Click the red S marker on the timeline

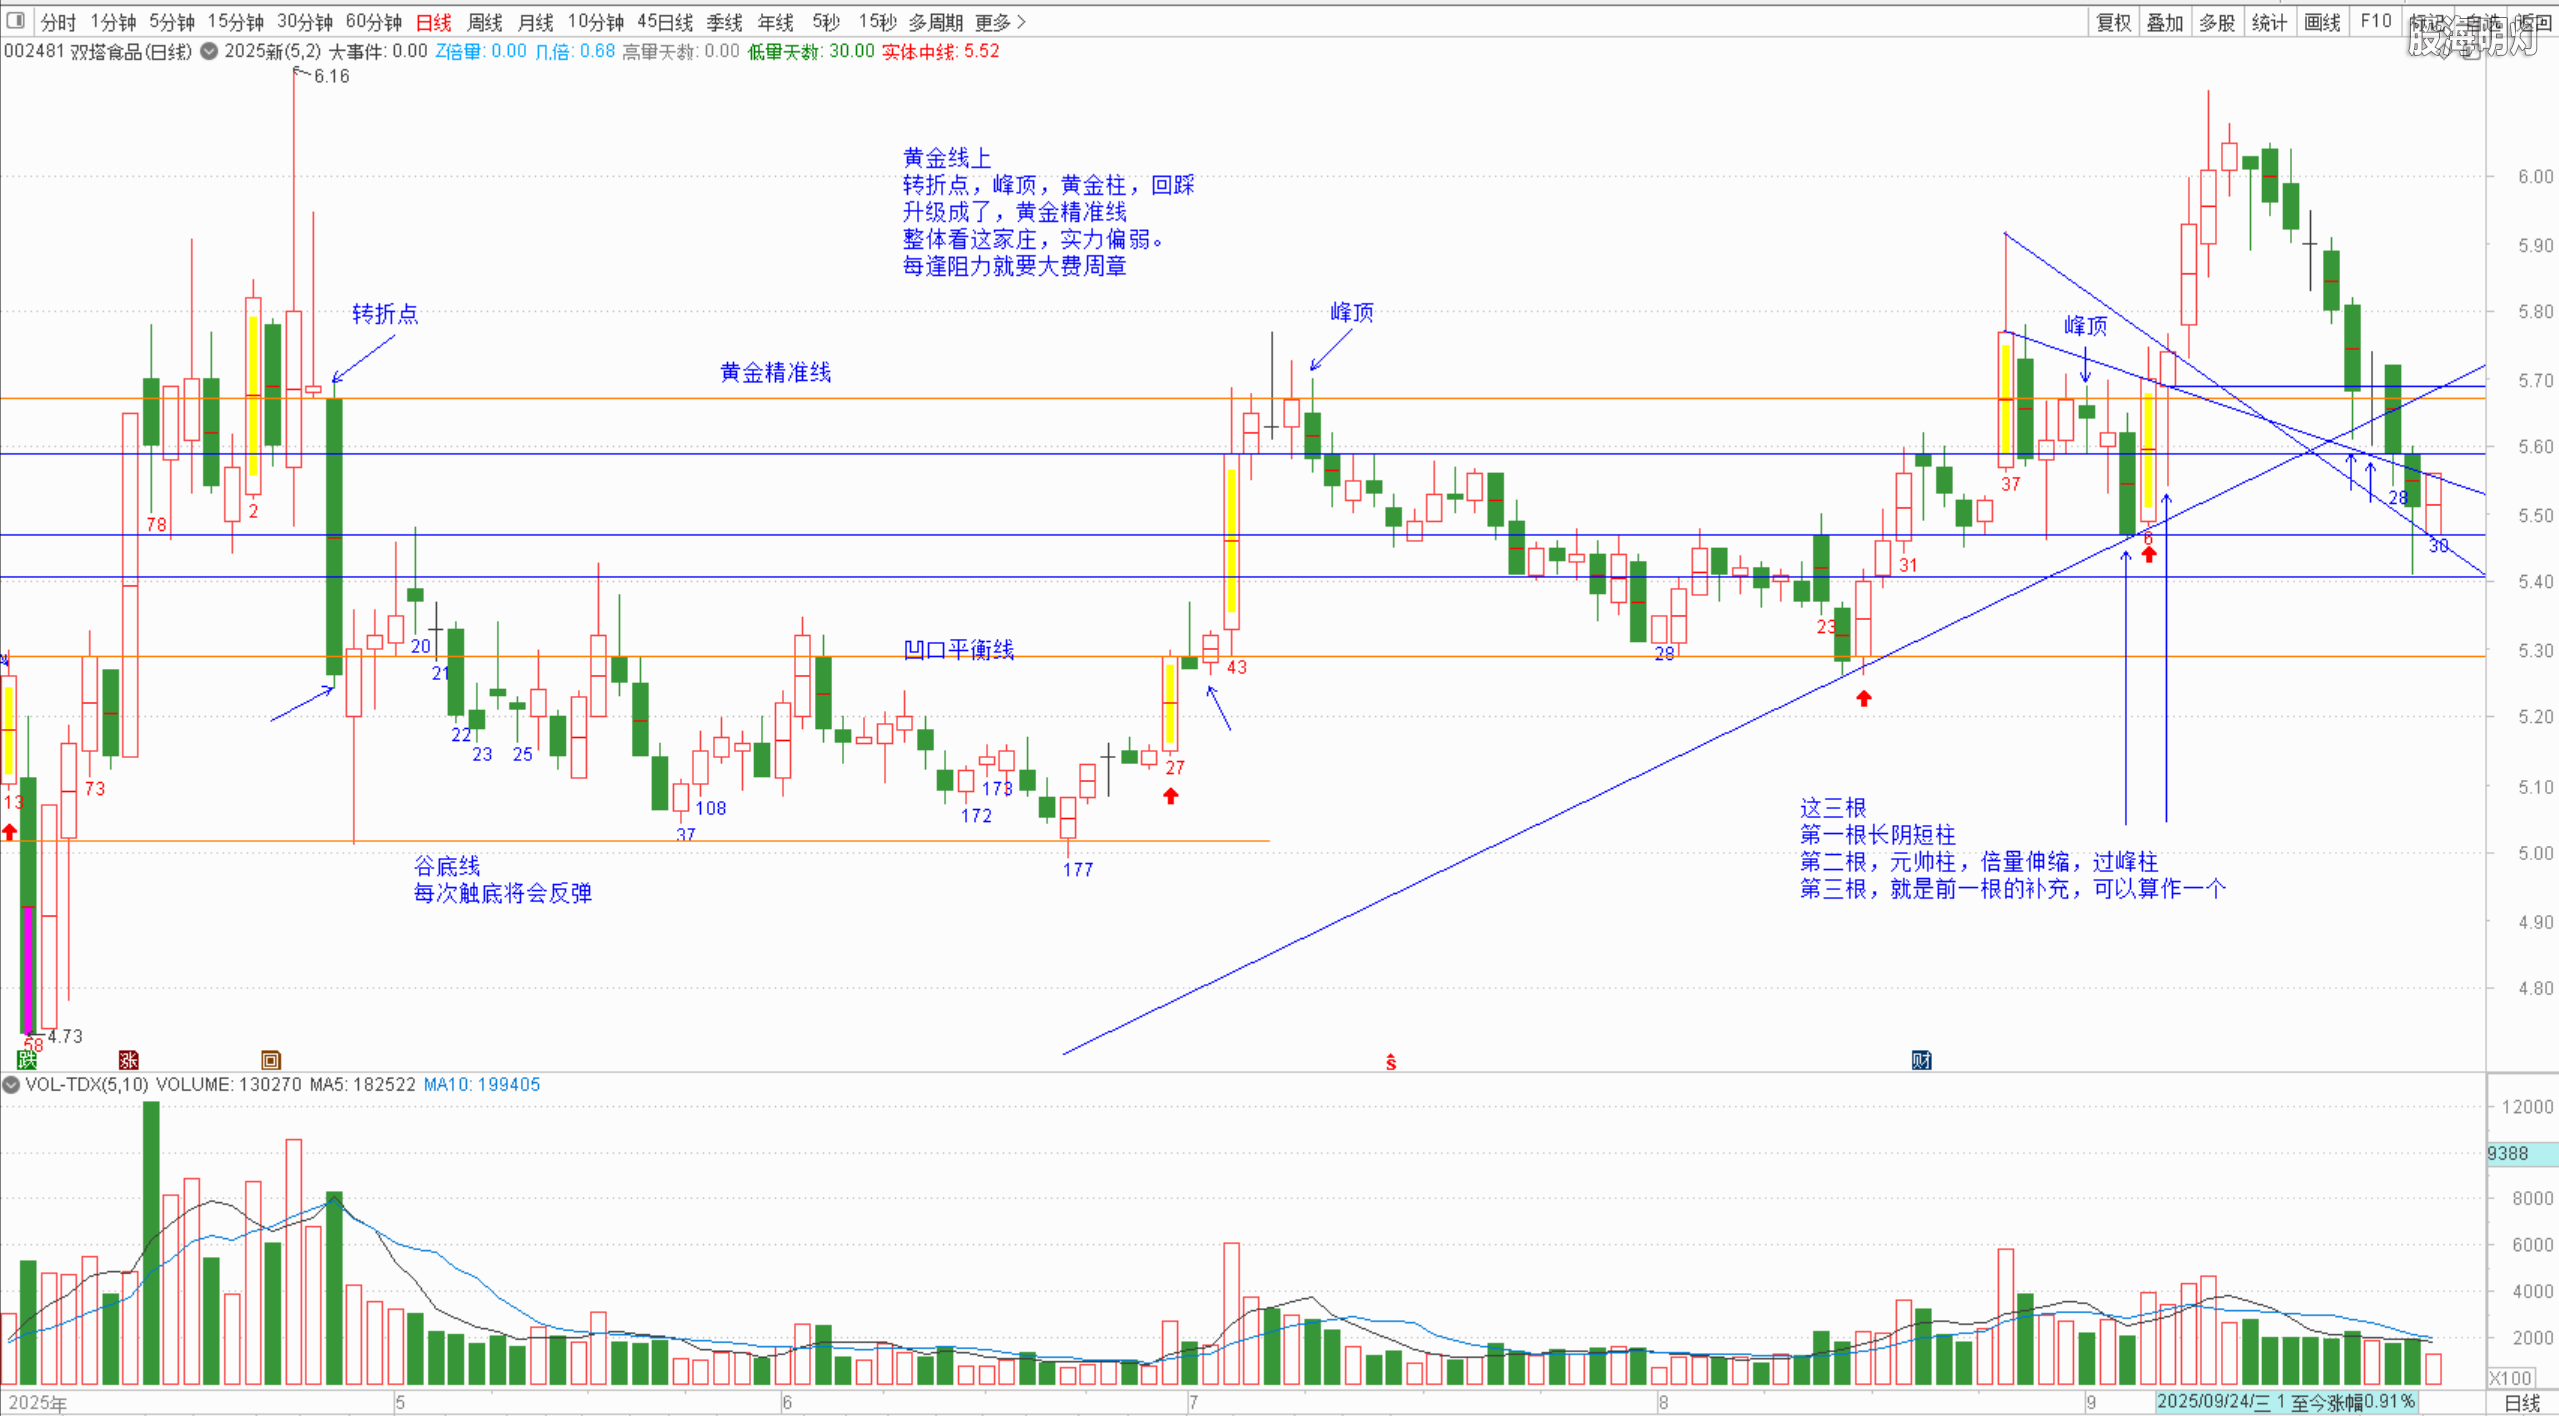coord(1390,1062)
